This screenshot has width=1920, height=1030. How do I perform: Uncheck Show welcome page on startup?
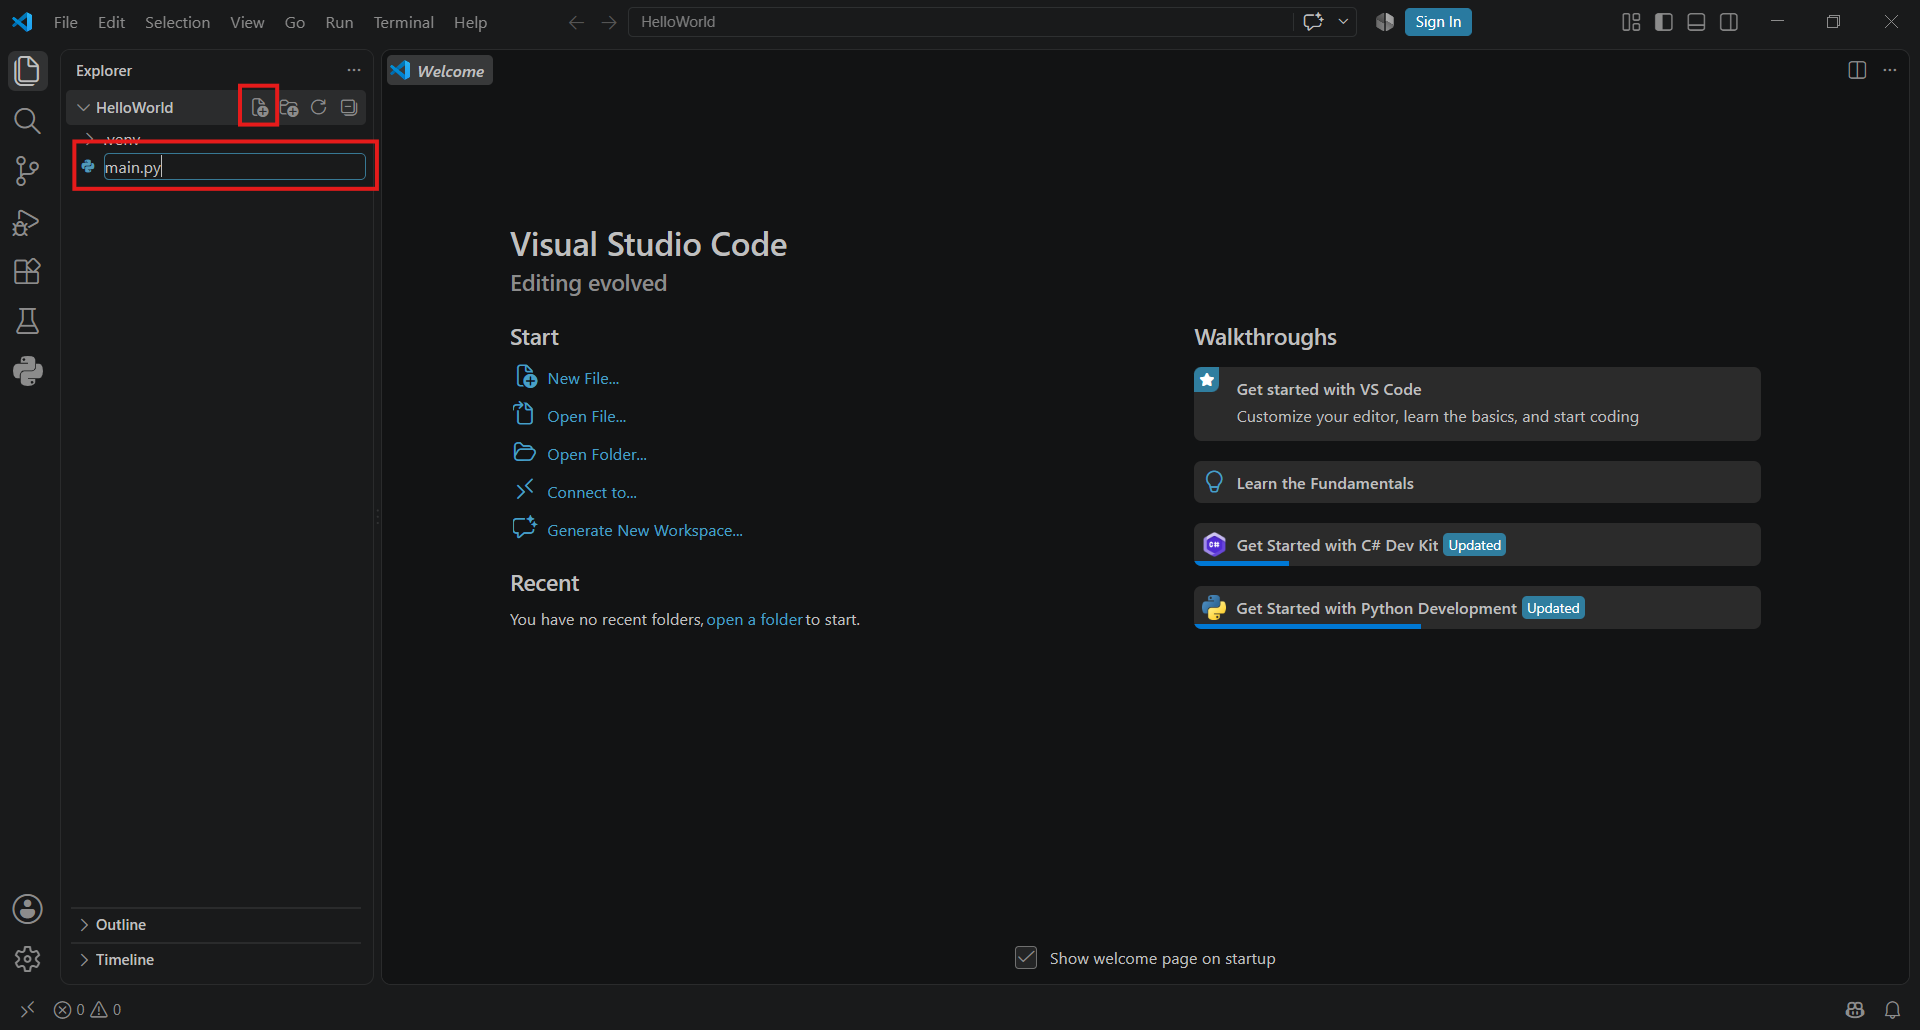(x=1026, y=958)
